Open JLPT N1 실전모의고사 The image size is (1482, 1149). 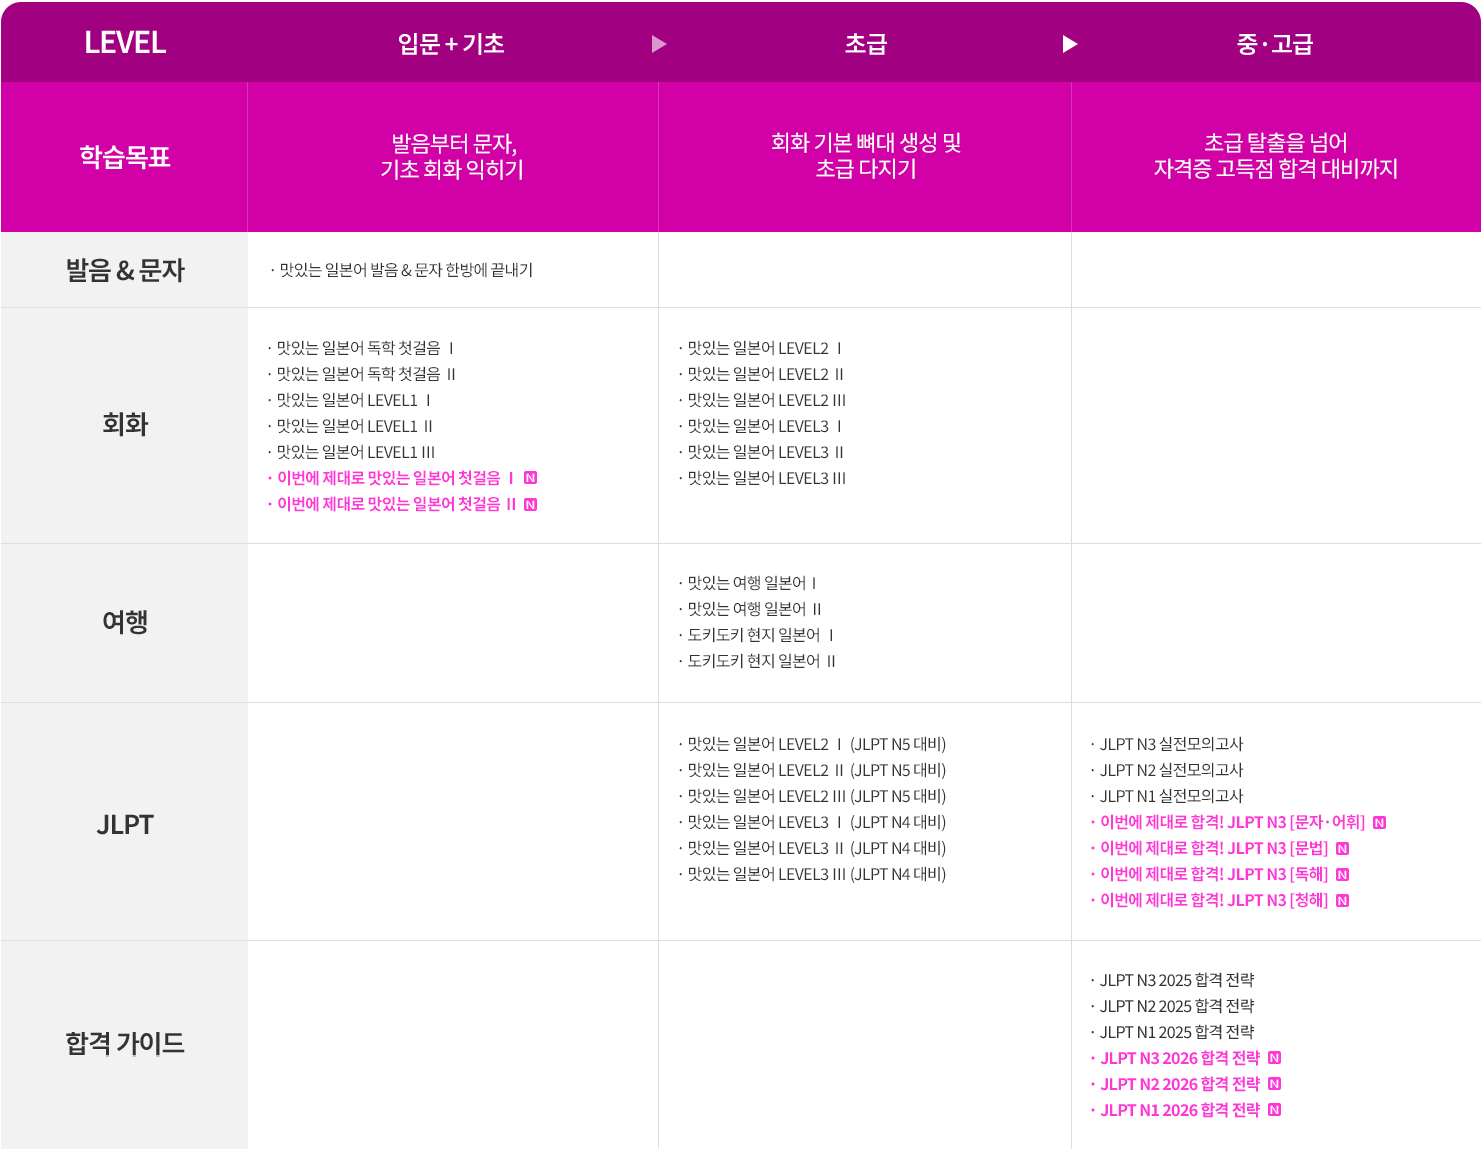1167,796
